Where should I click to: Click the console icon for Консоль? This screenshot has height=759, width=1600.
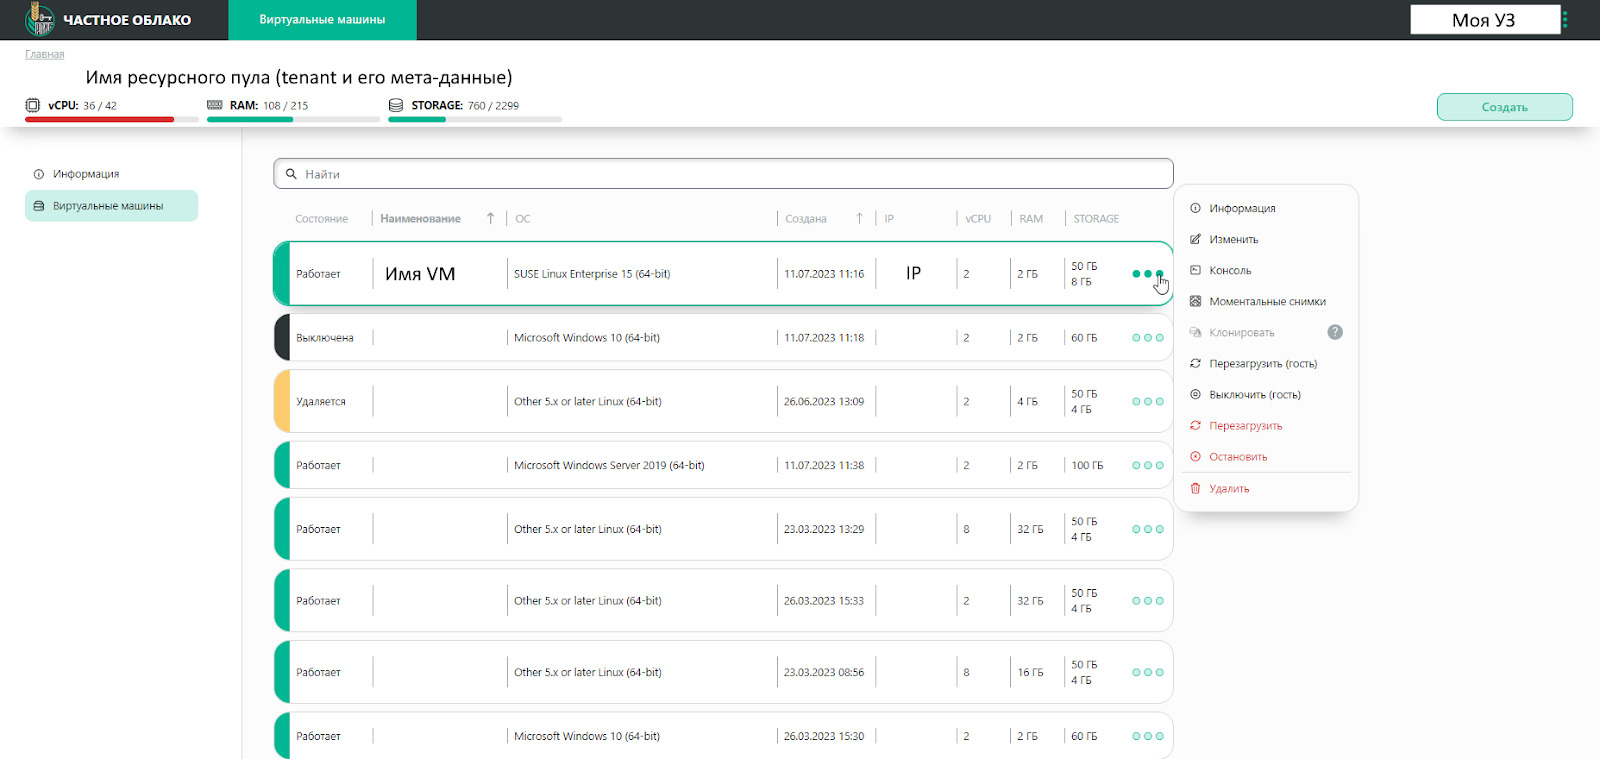[1195, 270]
